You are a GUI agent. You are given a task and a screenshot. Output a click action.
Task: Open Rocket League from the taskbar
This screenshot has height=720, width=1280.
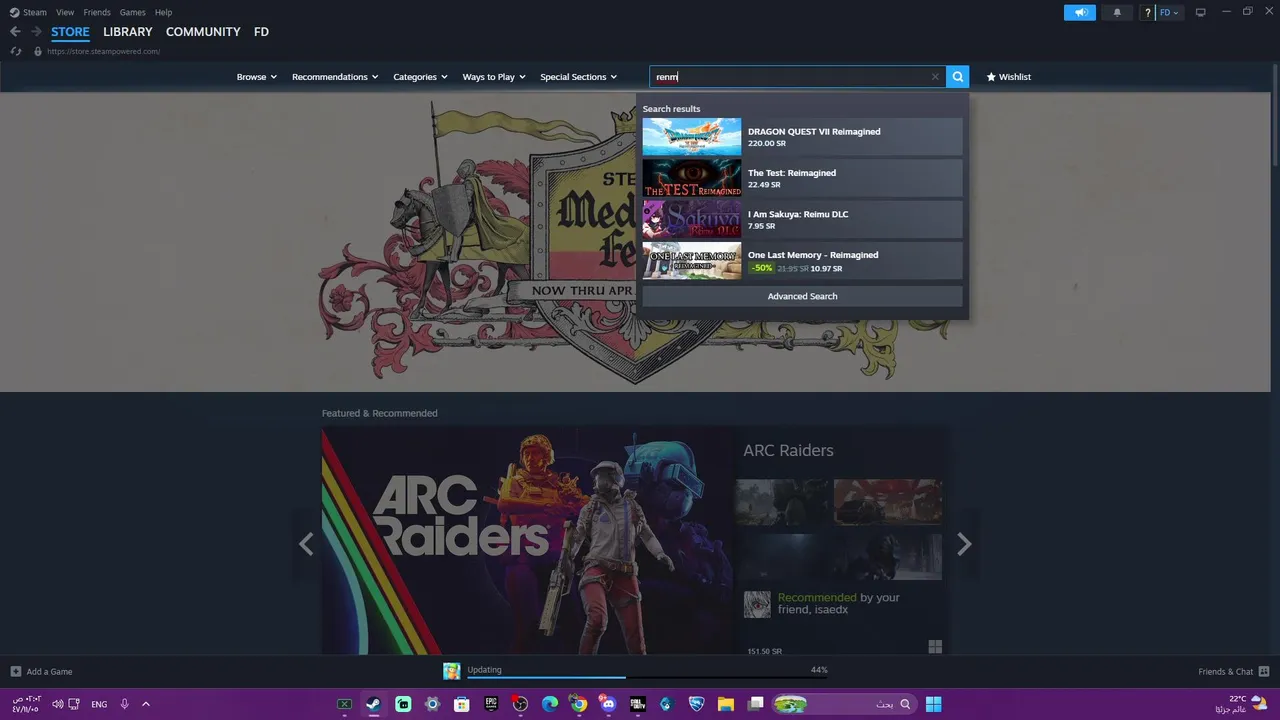click(x=697, y=704)
